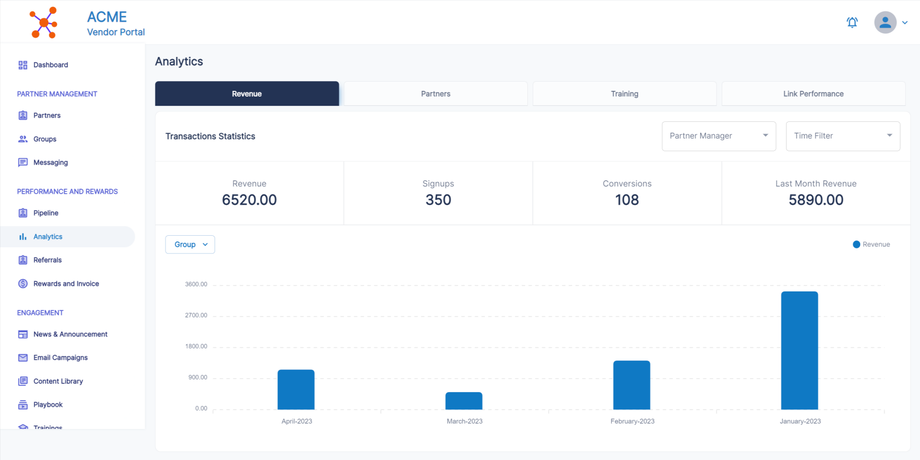The width and height of the screenshot is (920, 460).
Task: Click the Groups people icon
Action: click(x=23, y=139)
